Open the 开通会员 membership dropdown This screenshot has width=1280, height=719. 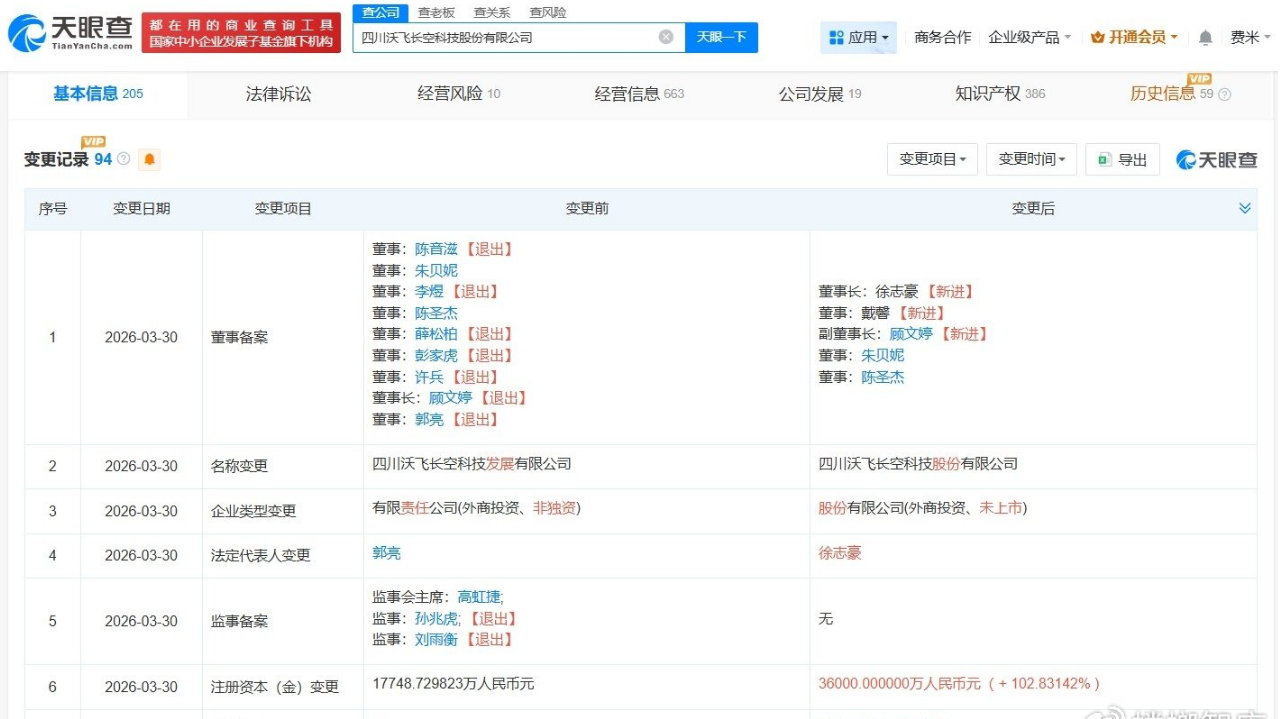coord(1134,37)
